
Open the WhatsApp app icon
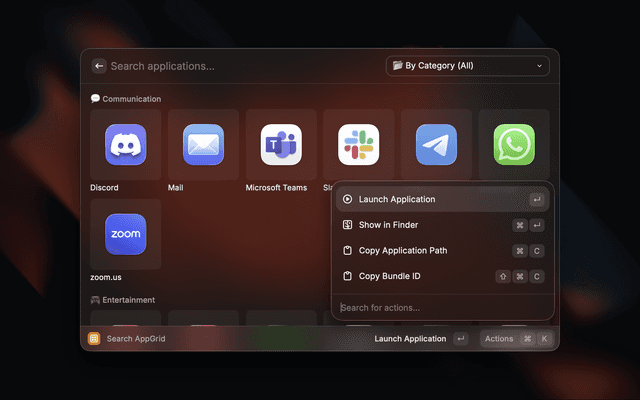click(x=514, y=145)
